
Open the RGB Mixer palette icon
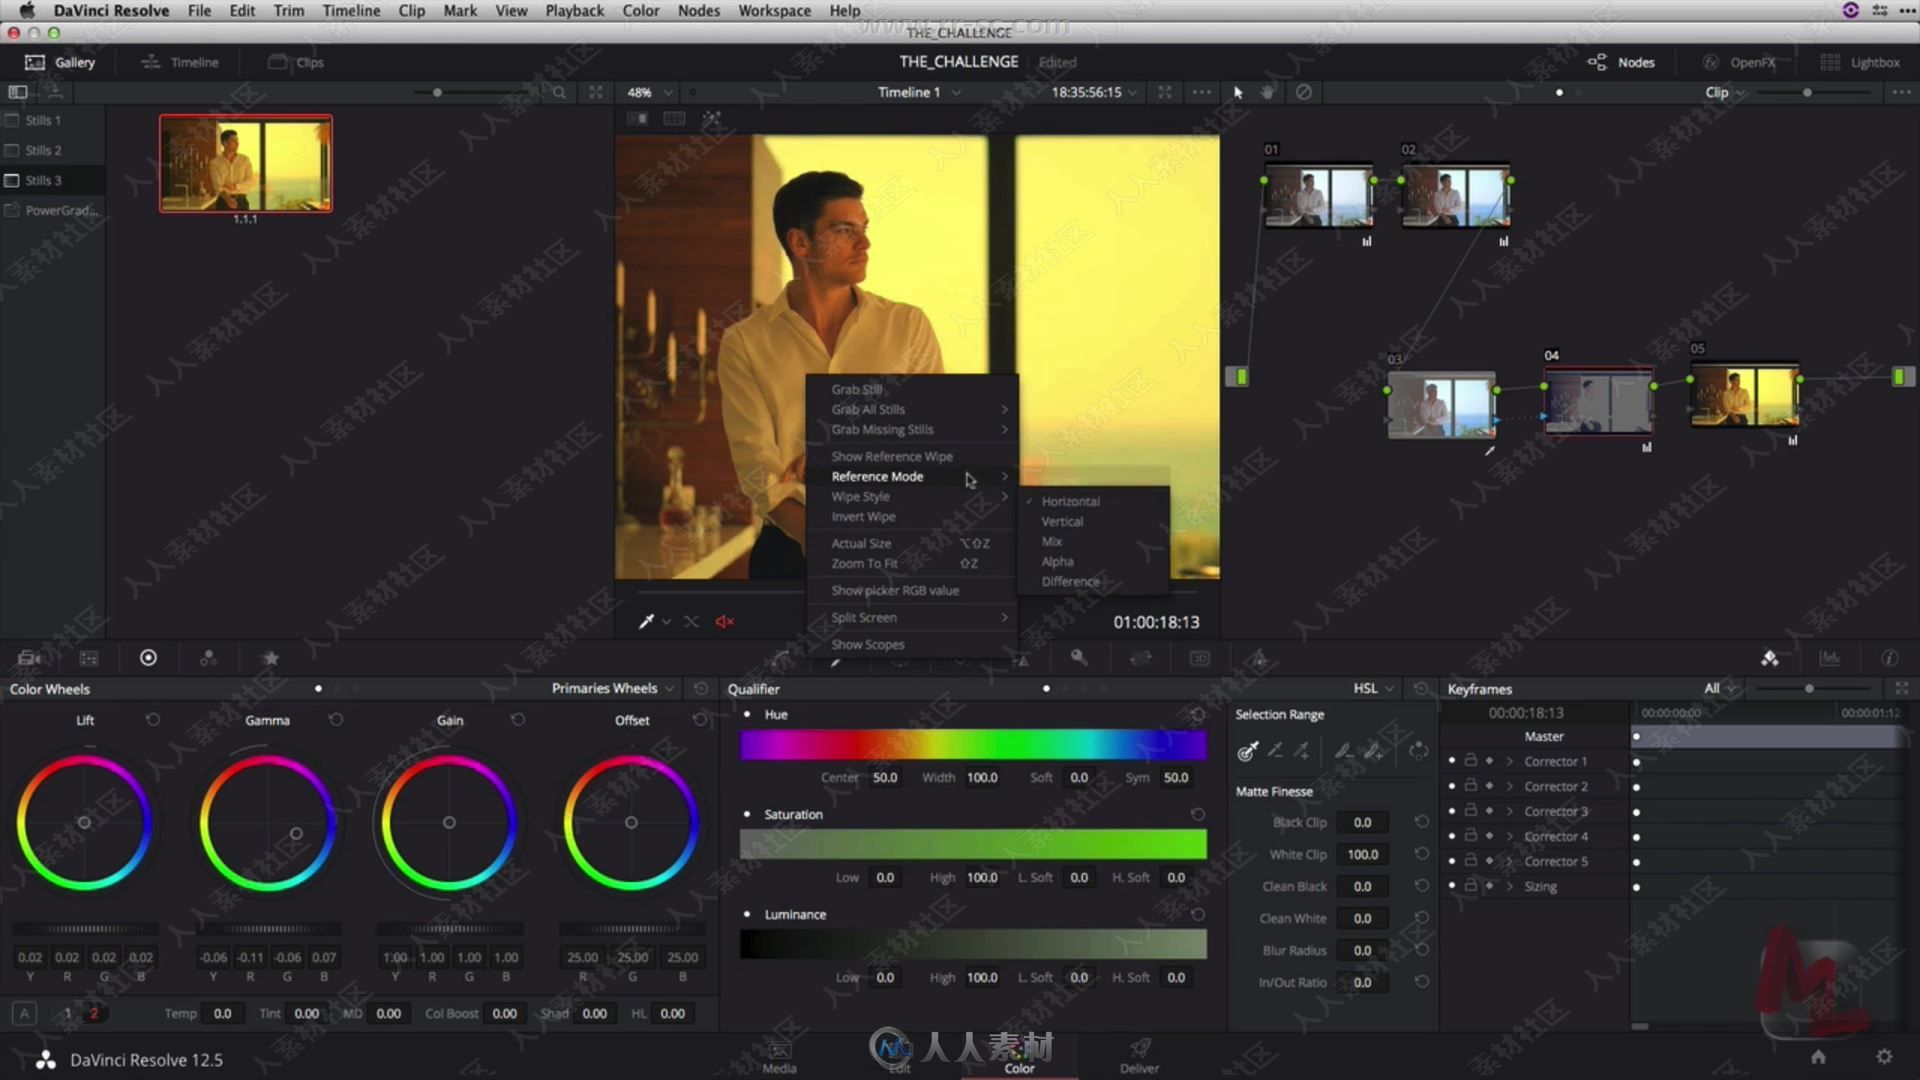click(x=208, y=658)
